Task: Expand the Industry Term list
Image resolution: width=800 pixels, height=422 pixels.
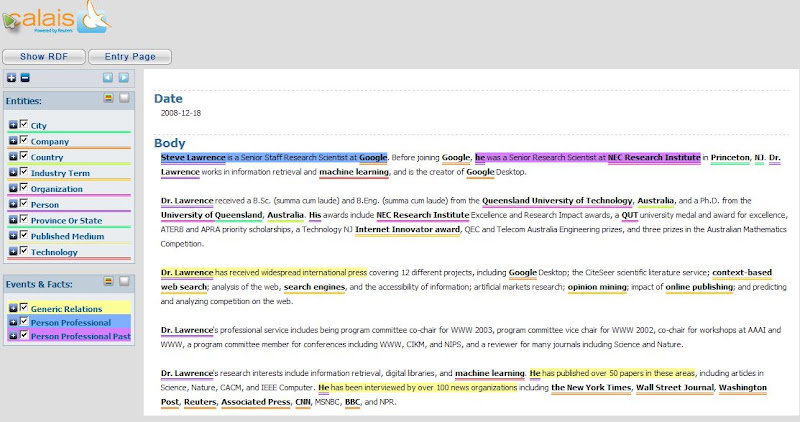Action: 13,172
